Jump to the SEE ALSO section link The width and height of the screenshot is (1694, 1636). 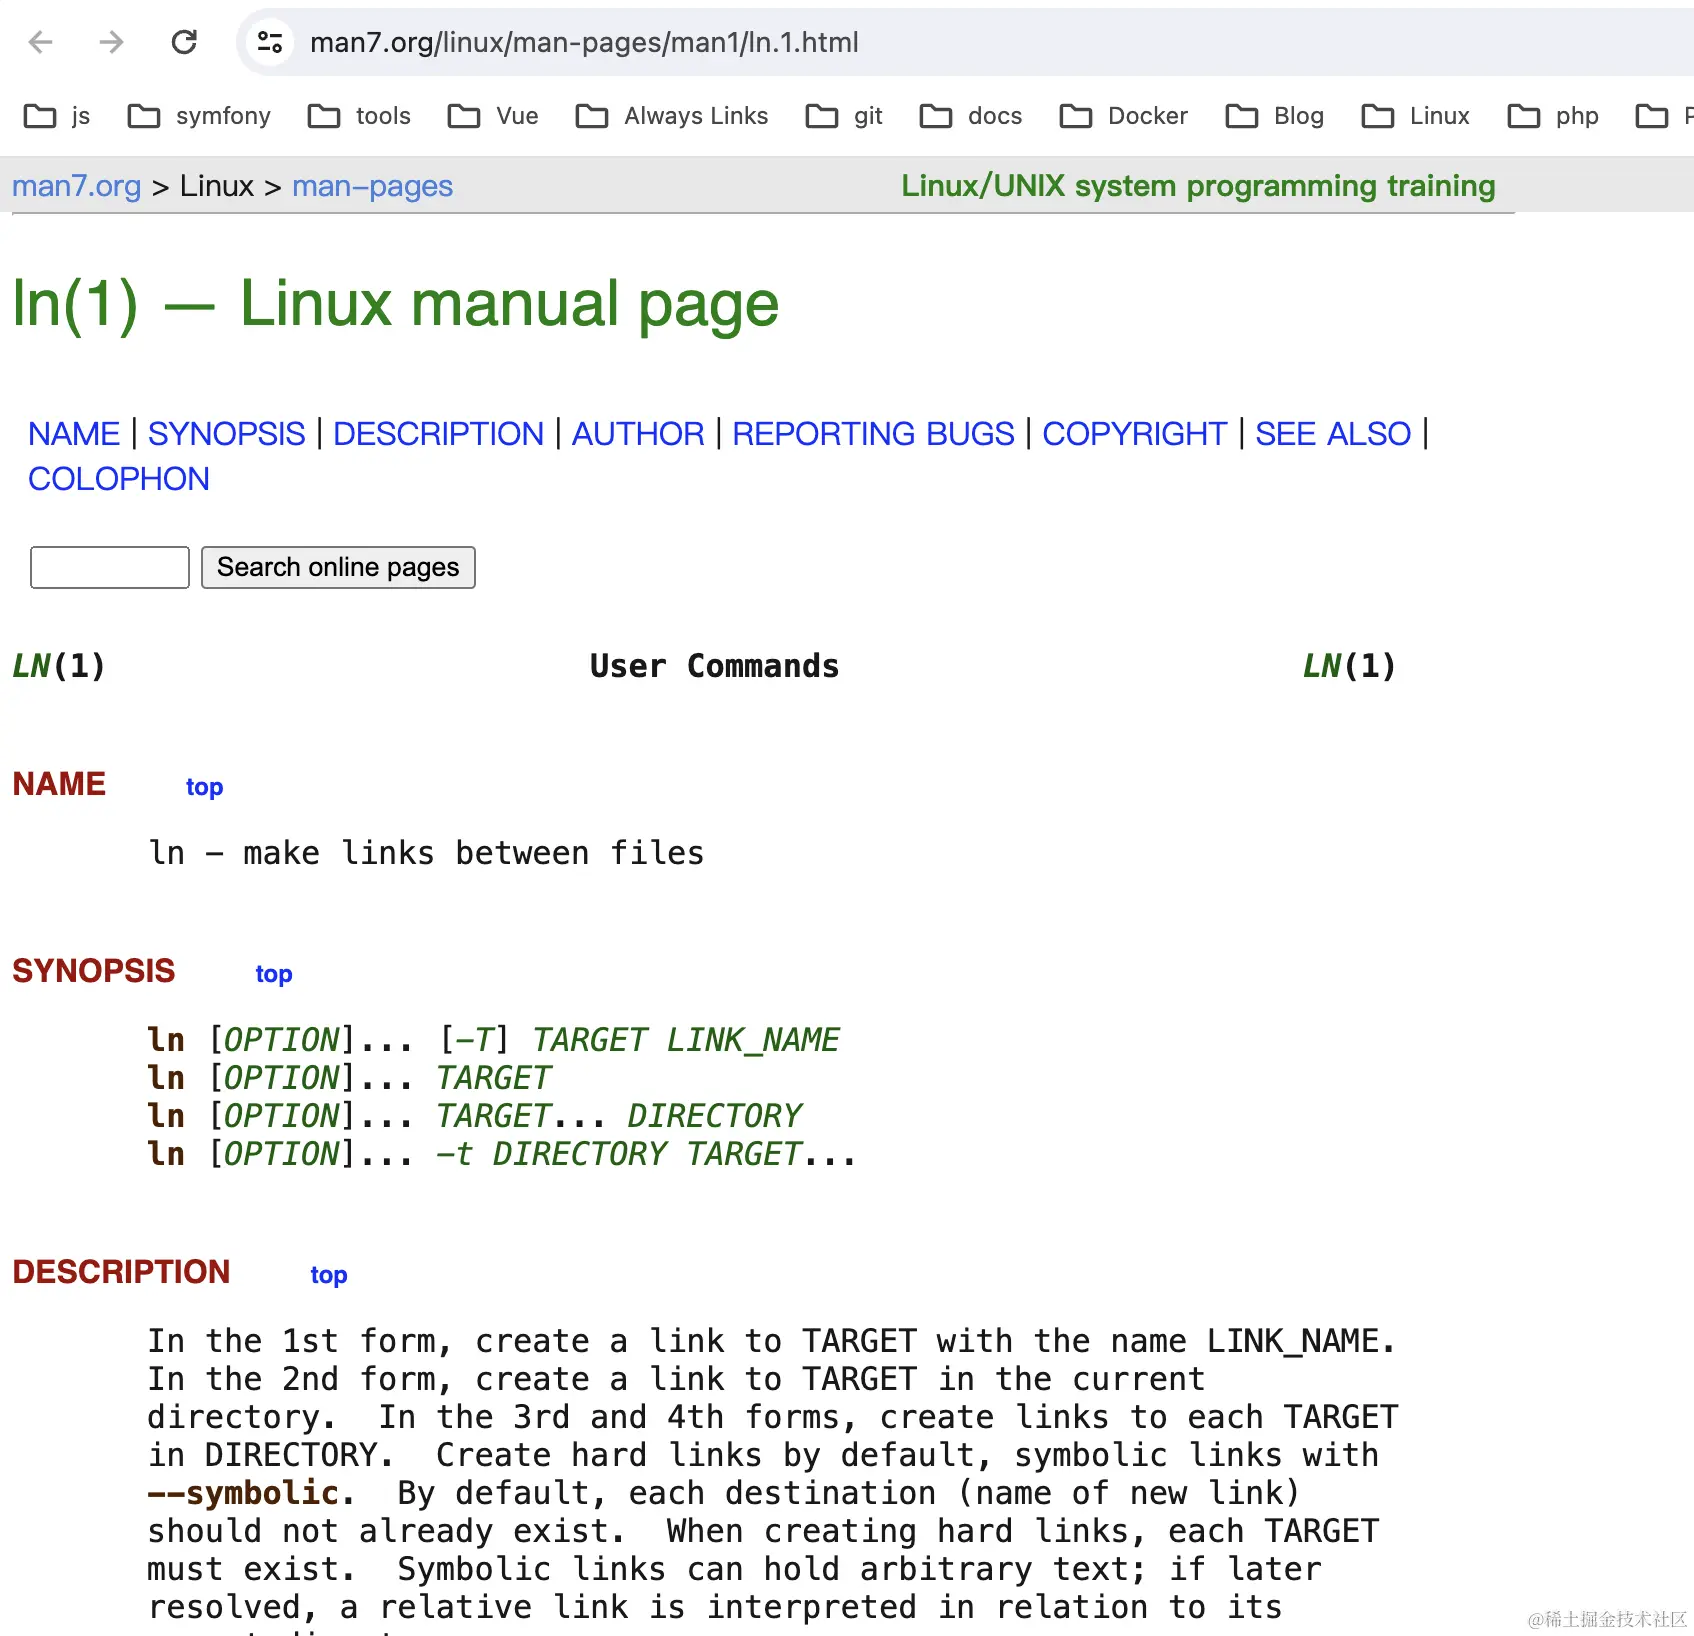point(1333,434)
